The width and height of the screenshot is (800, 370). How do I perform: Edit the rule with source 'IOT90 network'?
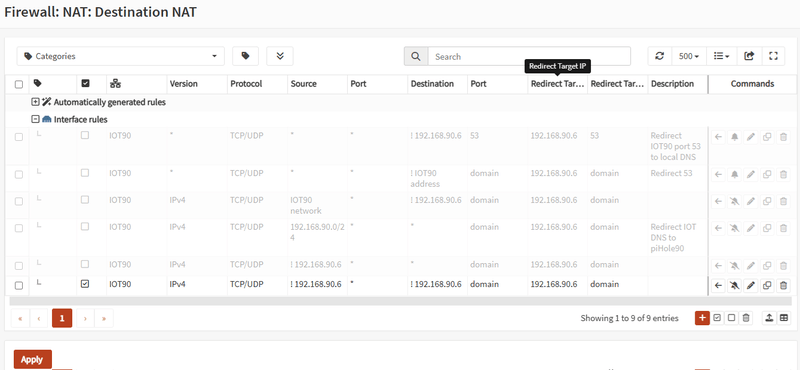(750, 201)
